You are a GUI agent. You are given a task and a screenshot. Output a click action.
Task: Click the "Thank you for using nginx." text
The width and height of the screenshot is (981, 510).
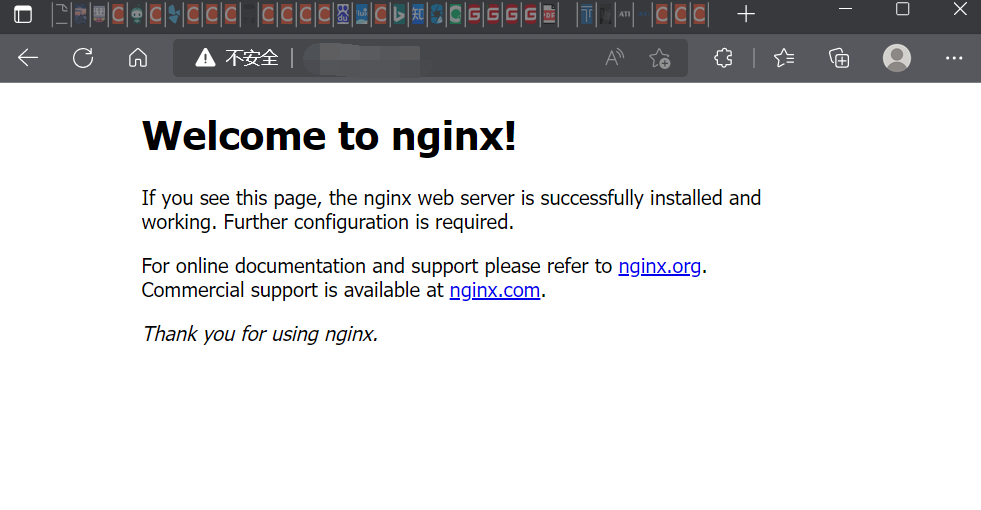click(x=260, y=334)
